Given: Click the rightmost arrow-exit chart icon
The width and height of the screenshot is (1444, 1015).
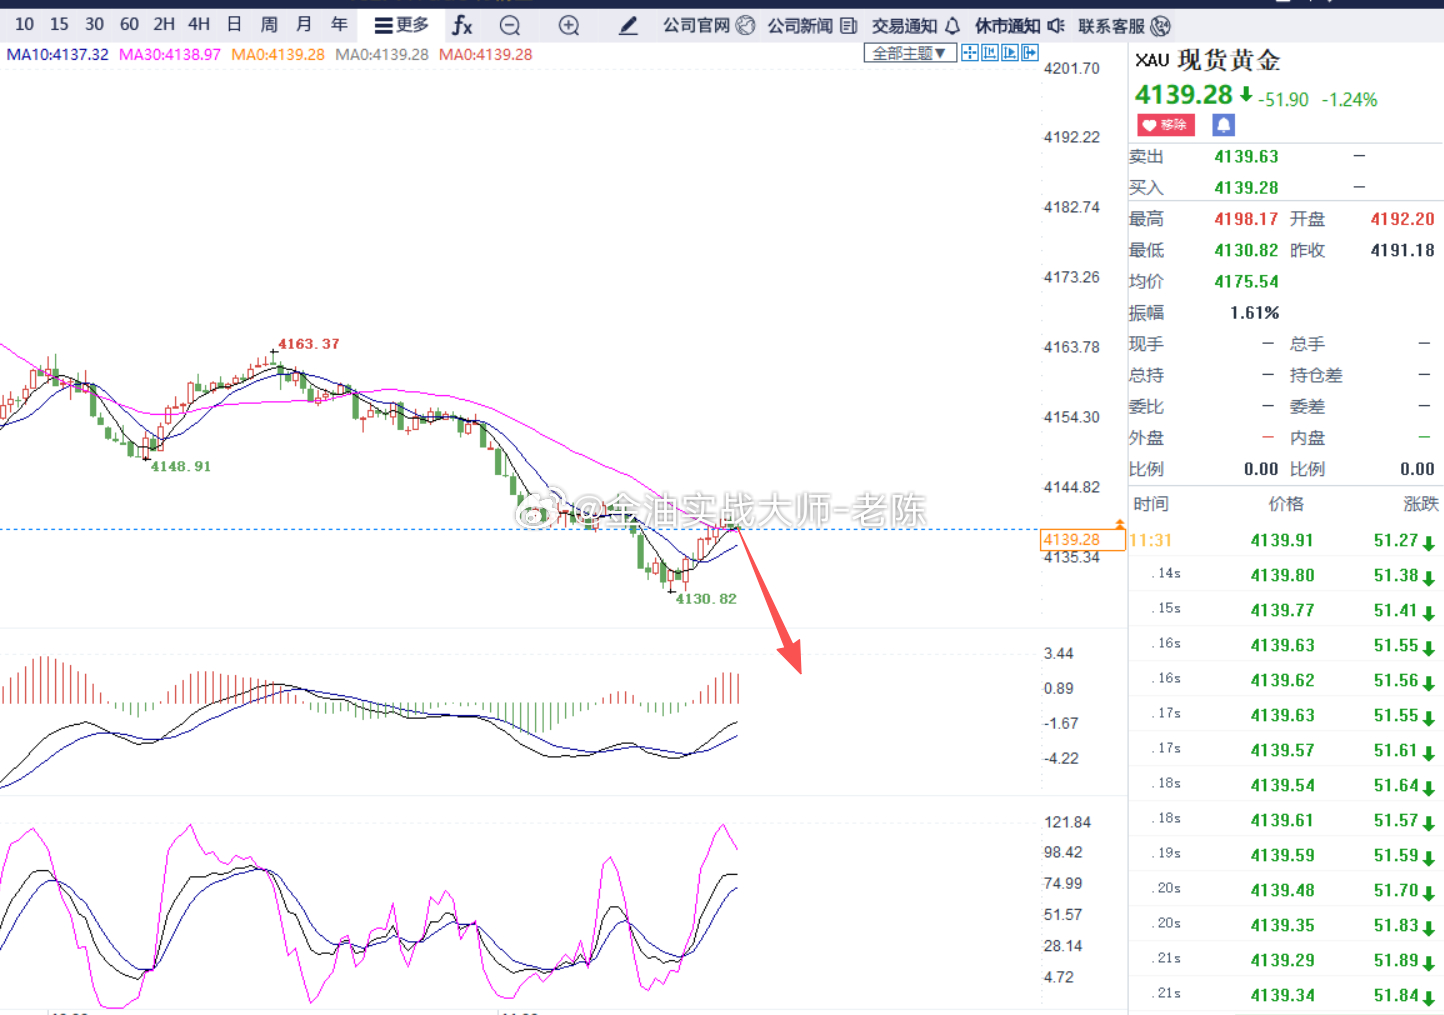Looking at the screenshot, I should point(1029,53).
